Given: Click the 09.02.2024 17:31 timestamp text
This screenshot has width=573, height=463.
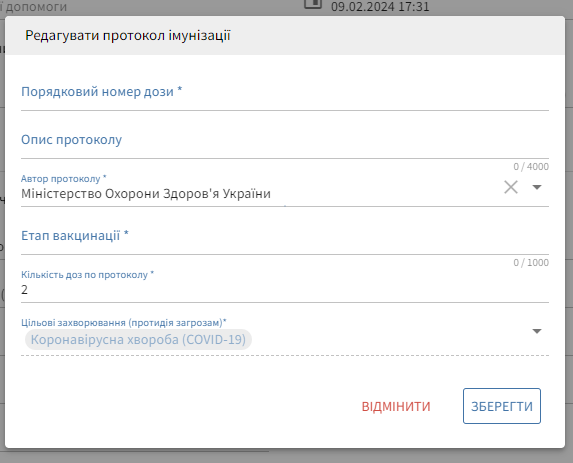Looking at the screenshot, I should tap(380, 7).
